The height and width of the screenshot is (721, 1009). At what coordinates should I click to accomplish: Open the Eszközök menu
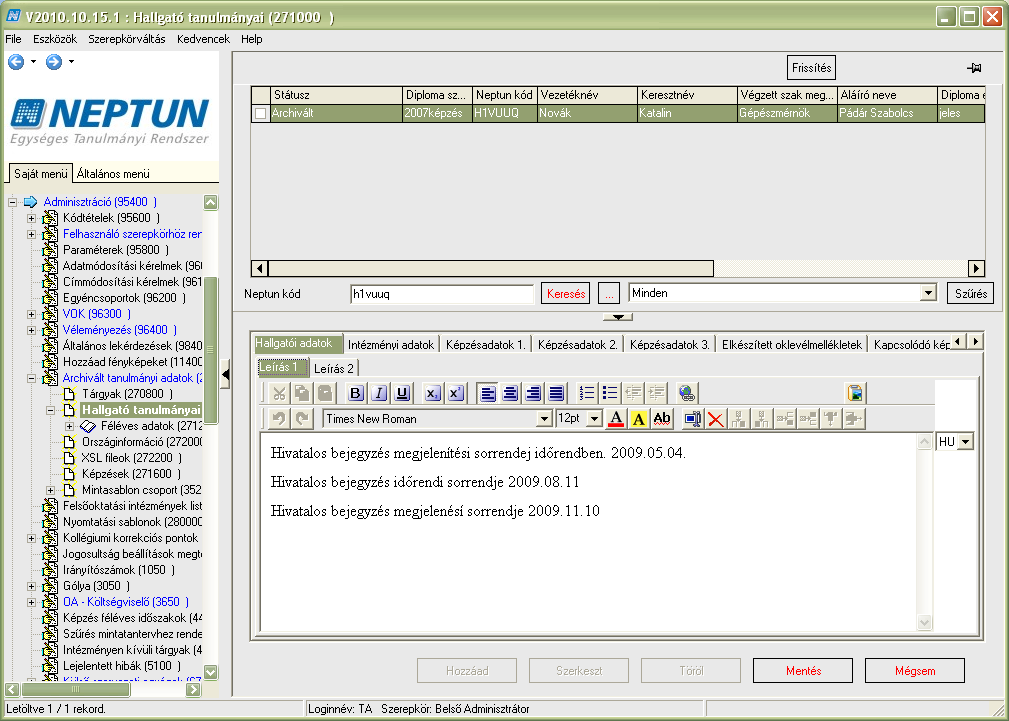(55, 39)
